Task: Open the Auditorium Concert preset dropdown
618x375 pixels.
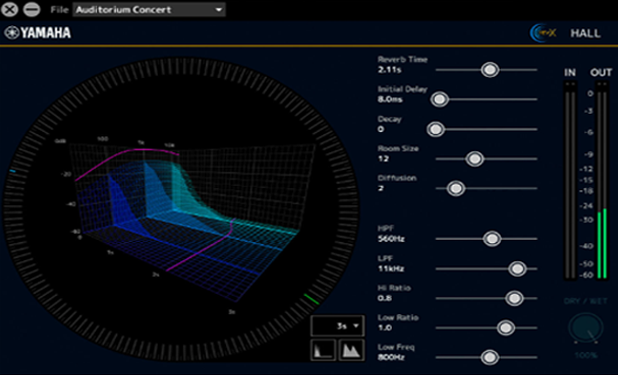Action: point(149,10)
